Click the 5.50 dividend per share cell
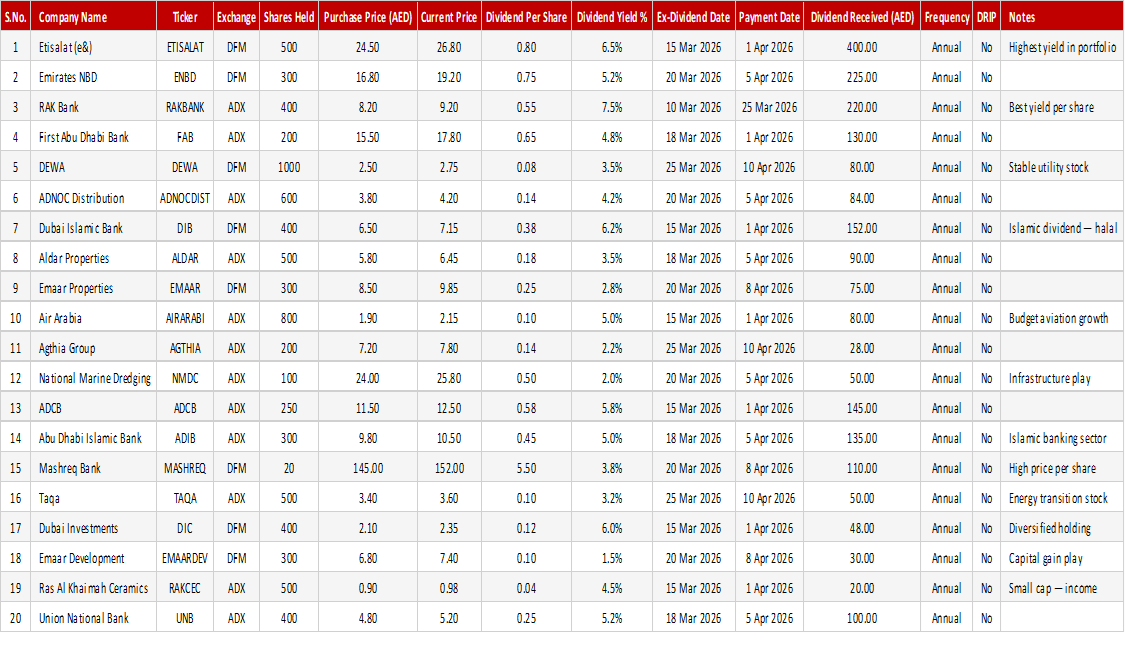The height and width of the screenshot is (661, 1125). click(x=526, y=468)
